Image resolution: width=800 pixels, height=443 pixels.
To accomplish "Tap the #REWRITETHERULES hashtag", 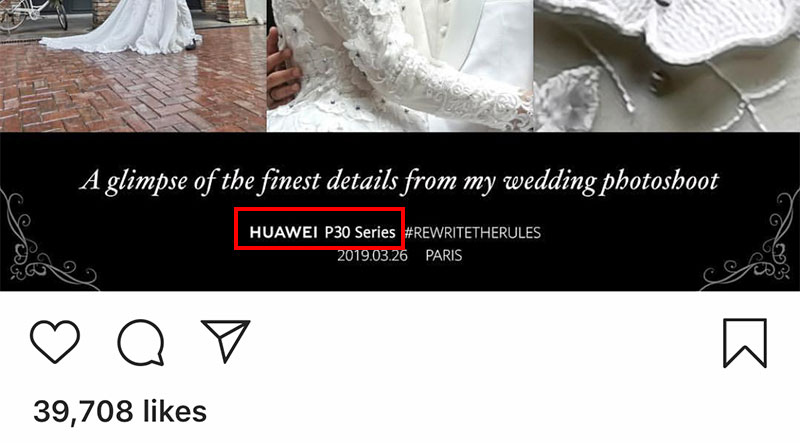I will (x=472, y=233).
